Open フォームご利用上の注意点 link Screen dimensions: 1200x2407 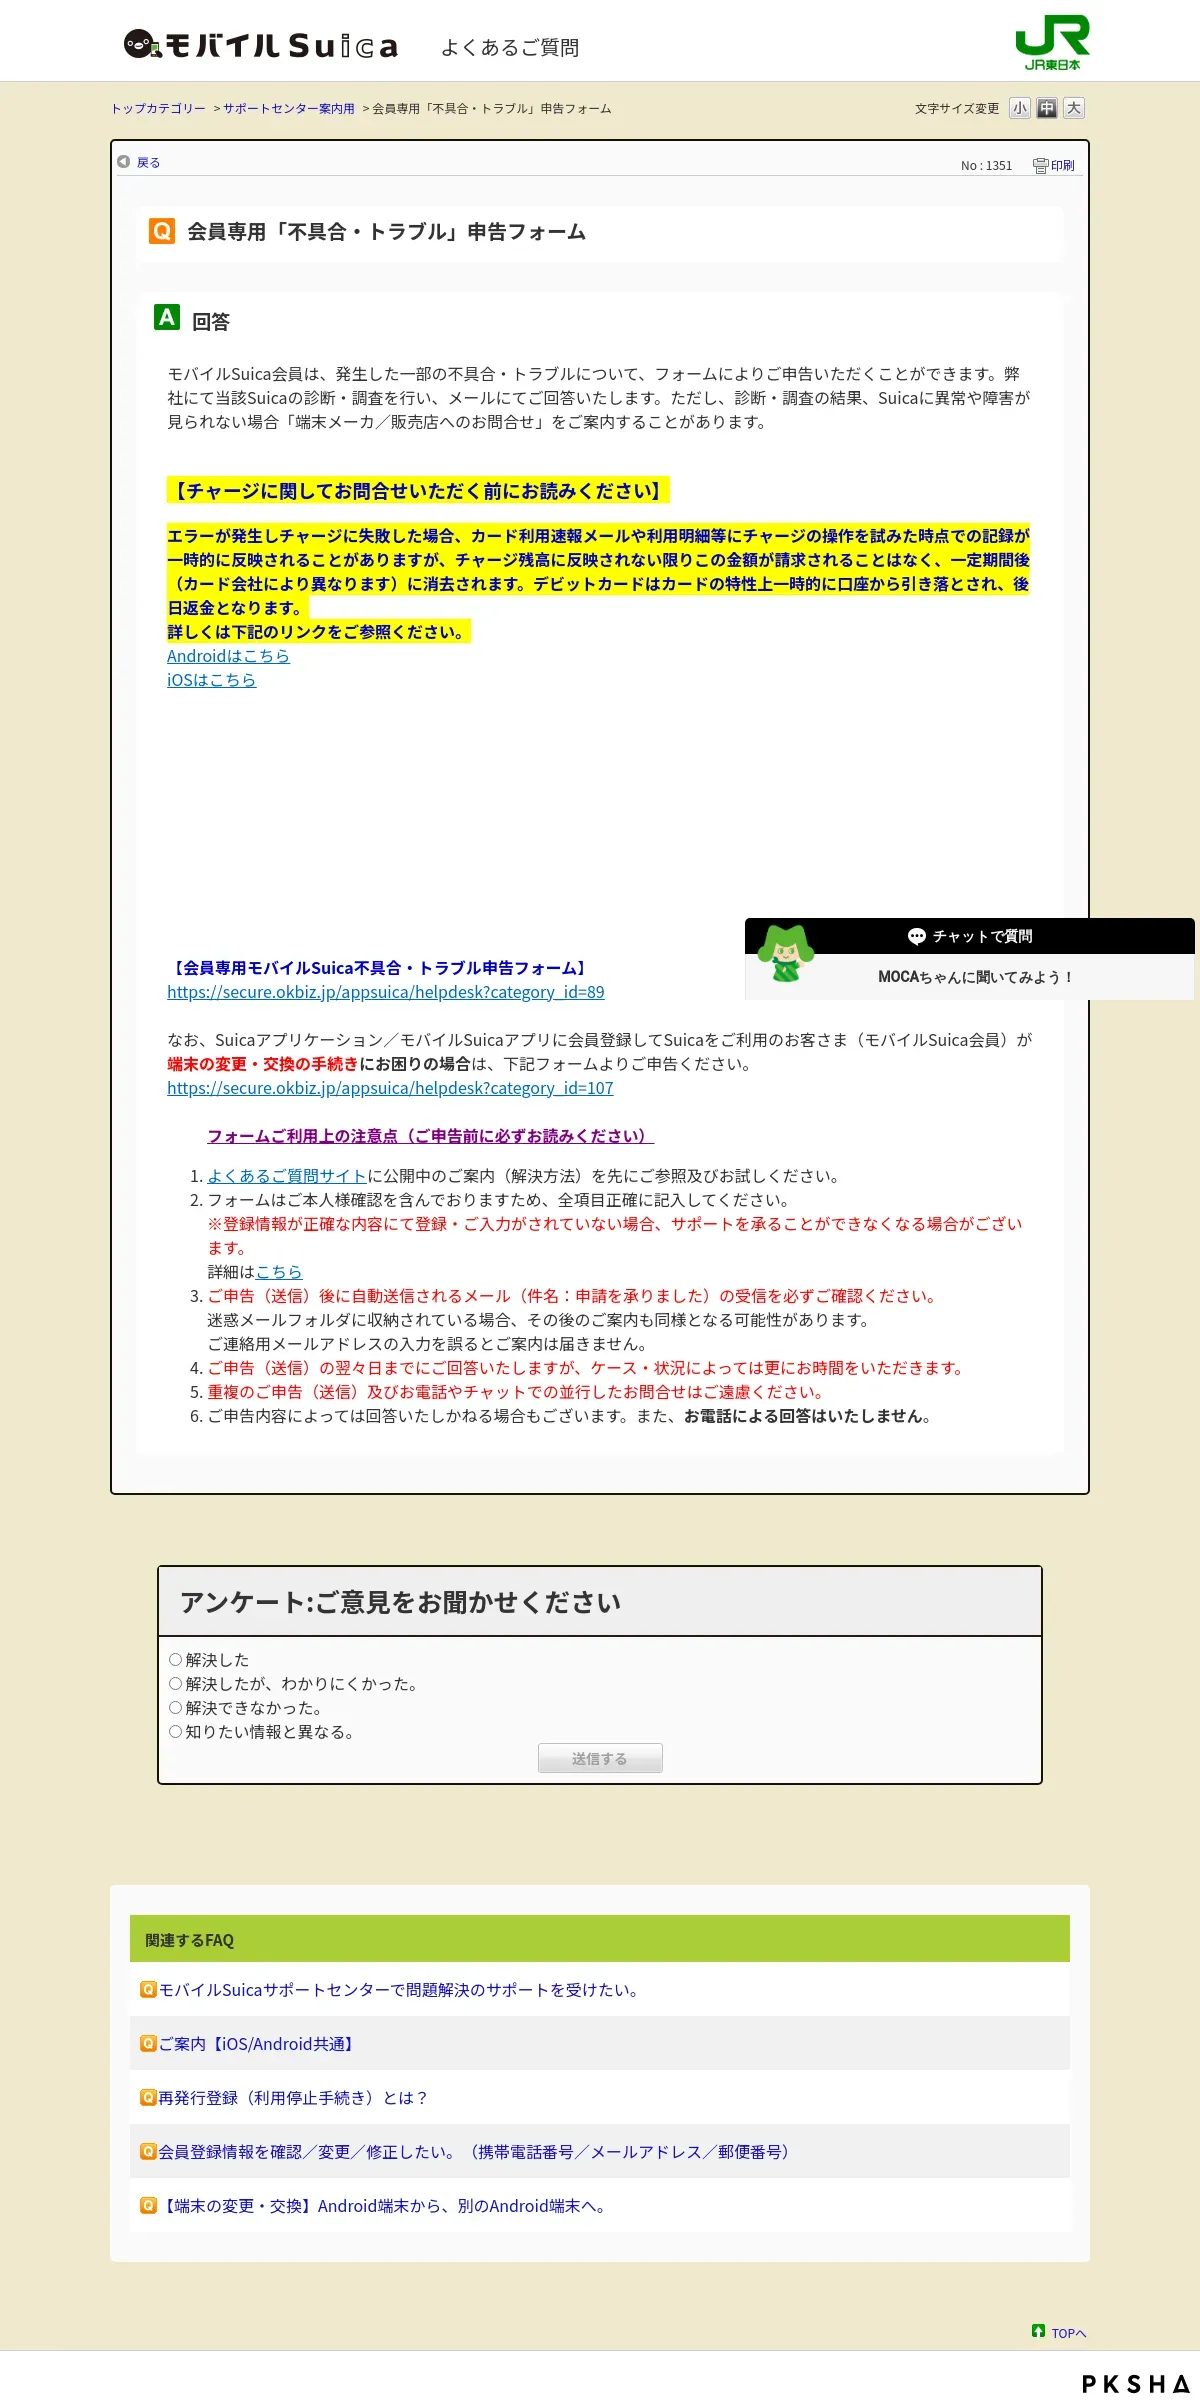[x=430, y=1136]
